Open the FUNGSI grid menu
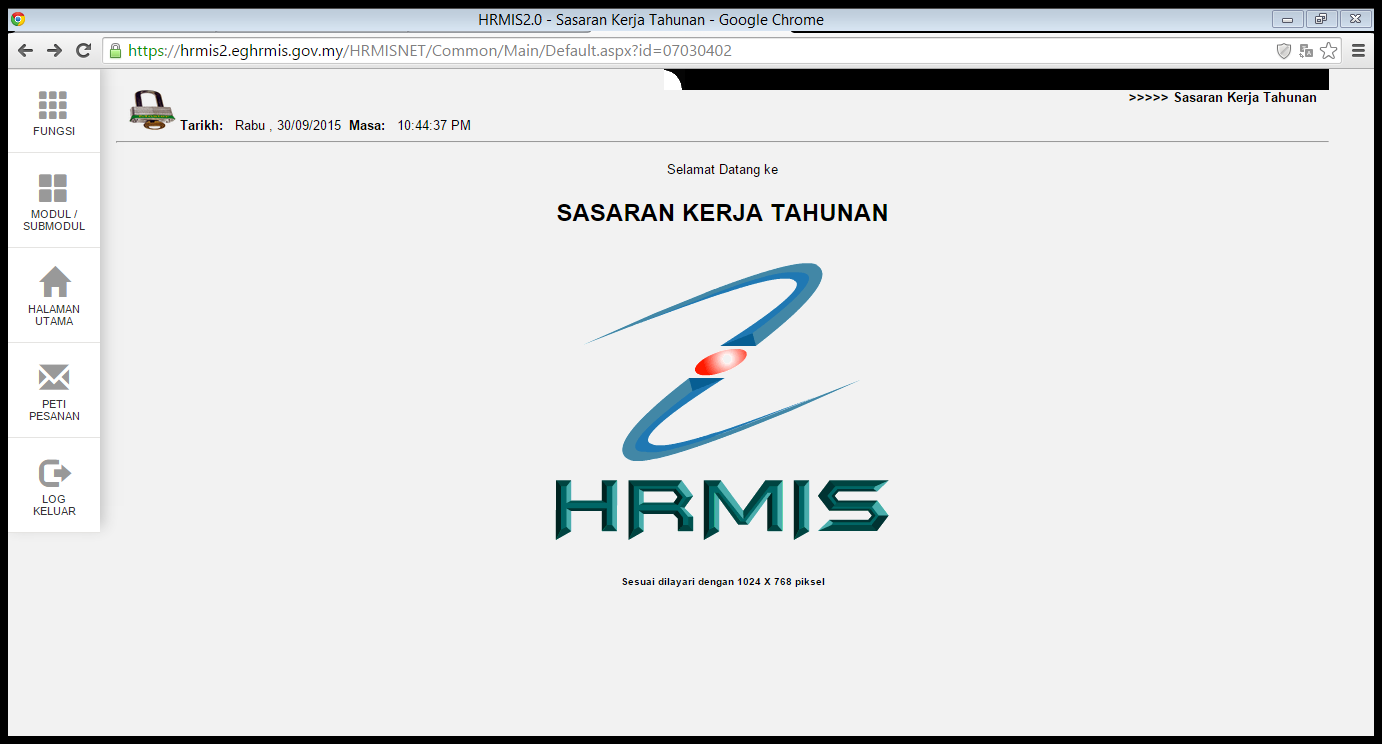The height and width of the screenshot is (744, 1382). 54,113
